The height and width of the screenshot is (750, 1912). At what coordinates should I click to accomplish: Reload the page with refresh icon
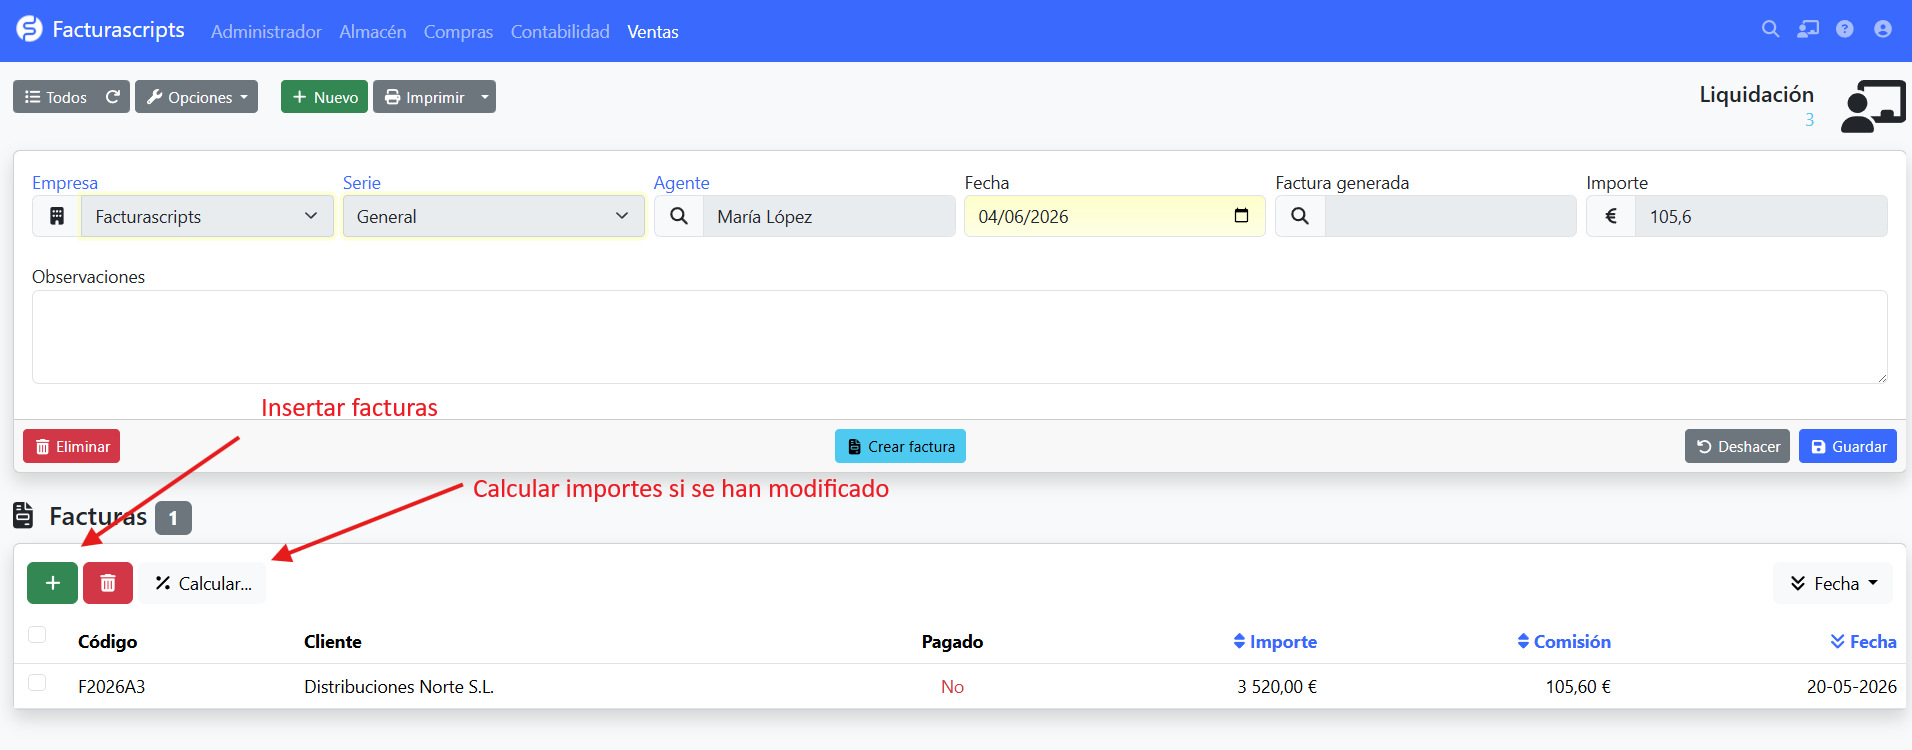click(113, 97)
